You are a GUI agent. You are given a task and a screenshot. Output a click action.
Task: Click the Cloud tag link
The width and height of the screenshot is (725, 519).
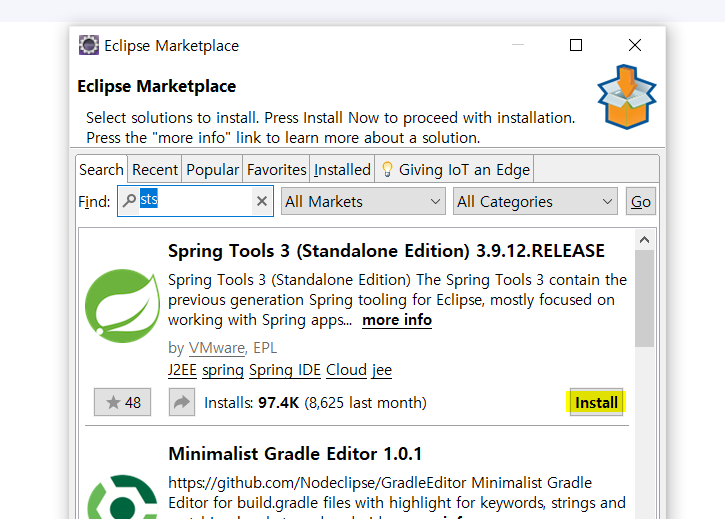(x=346, y=370)
